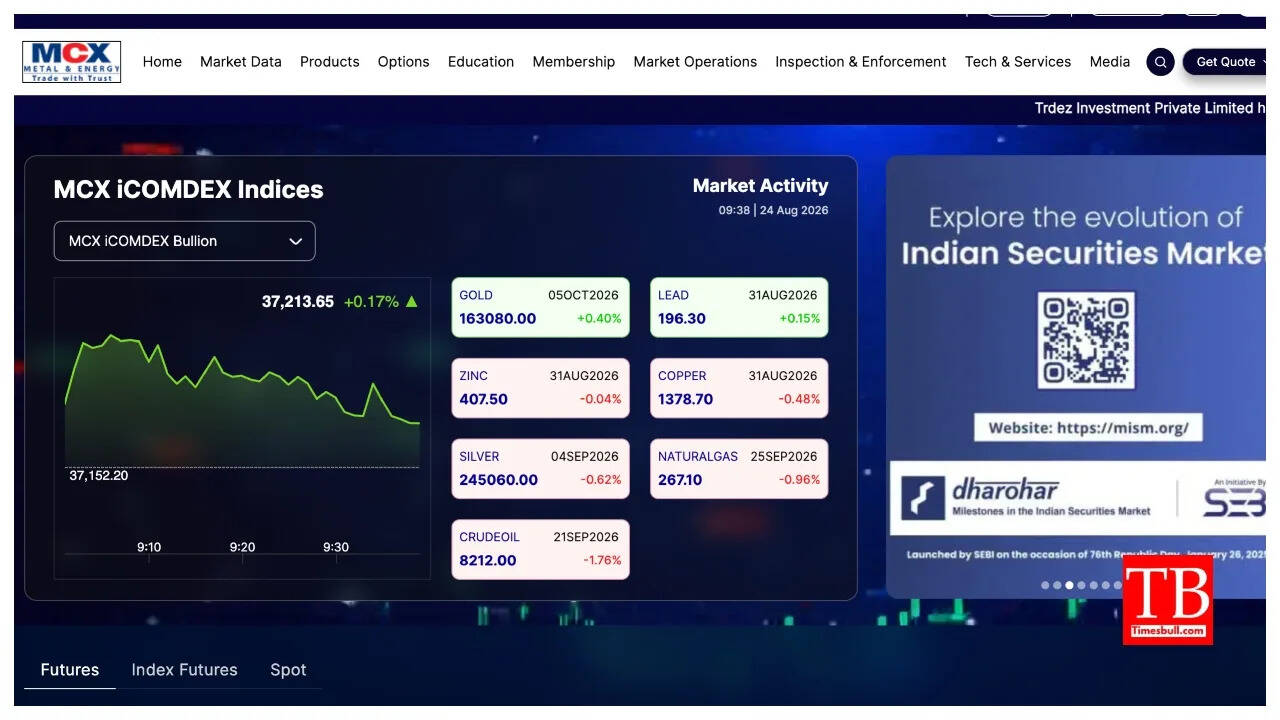Click the crude oil price 8212.00
The image size is (1280, 720).
[488, 560]
